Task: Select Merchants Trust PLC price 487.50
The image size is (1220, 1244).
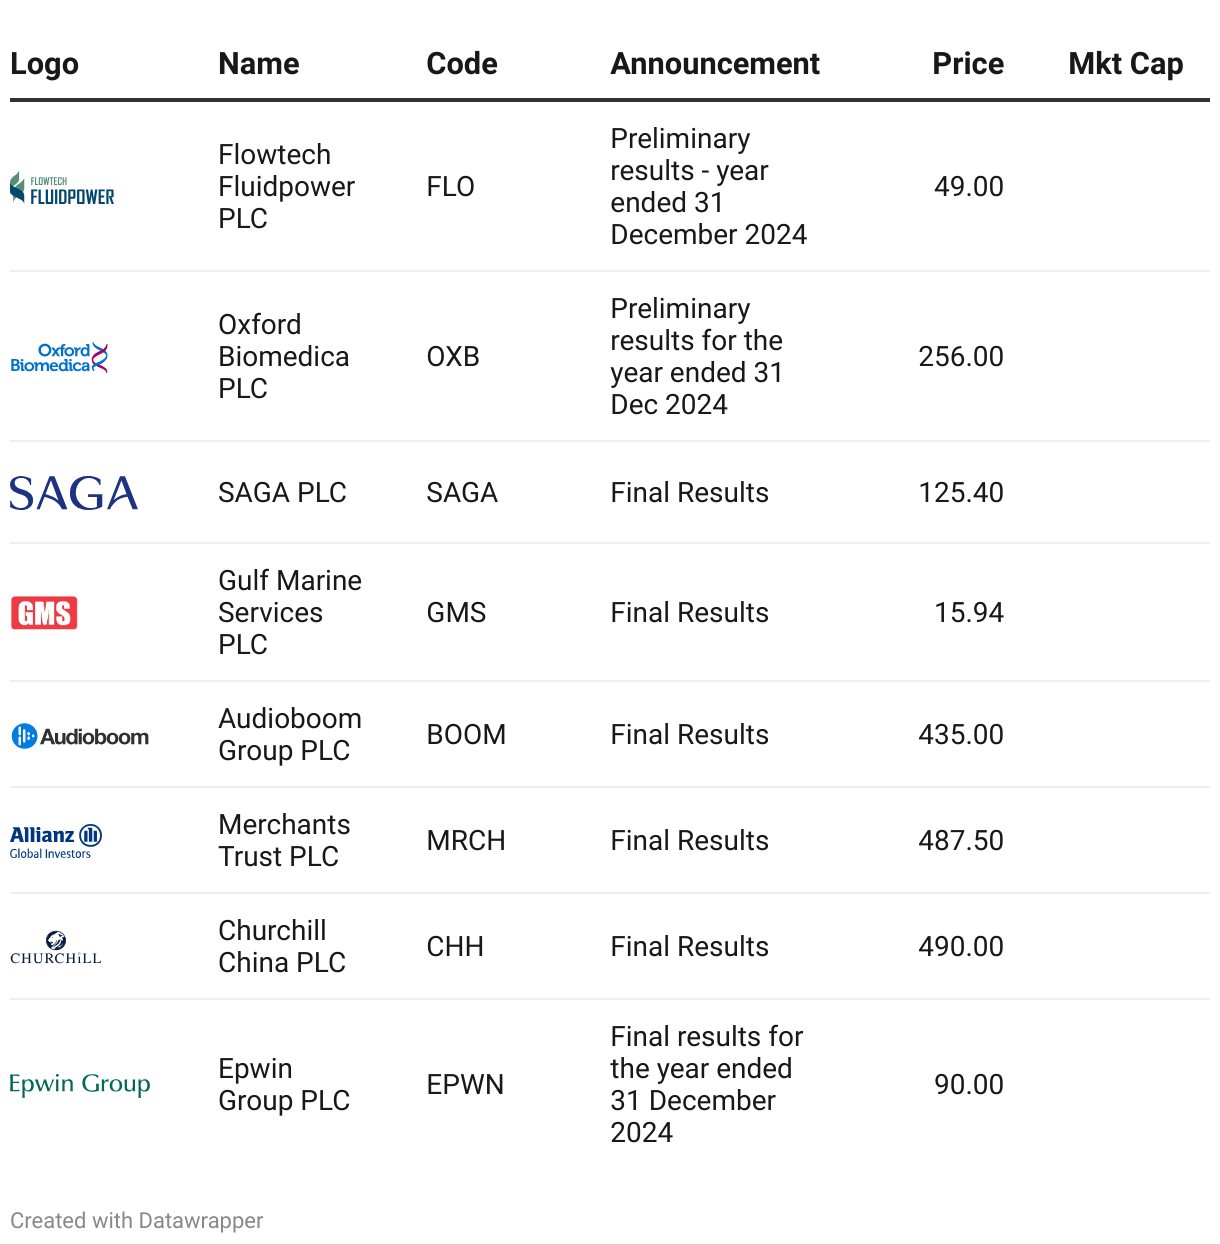Action: click(x=960, y=841)
